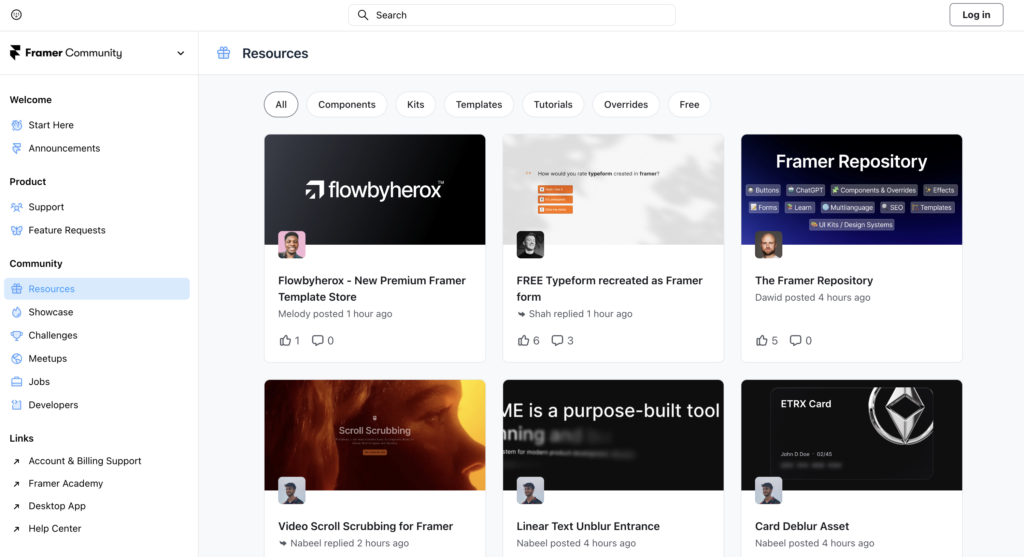Show the Tutorials filter
This screenshot has height=557, width=1024.
tap(553, 104)
